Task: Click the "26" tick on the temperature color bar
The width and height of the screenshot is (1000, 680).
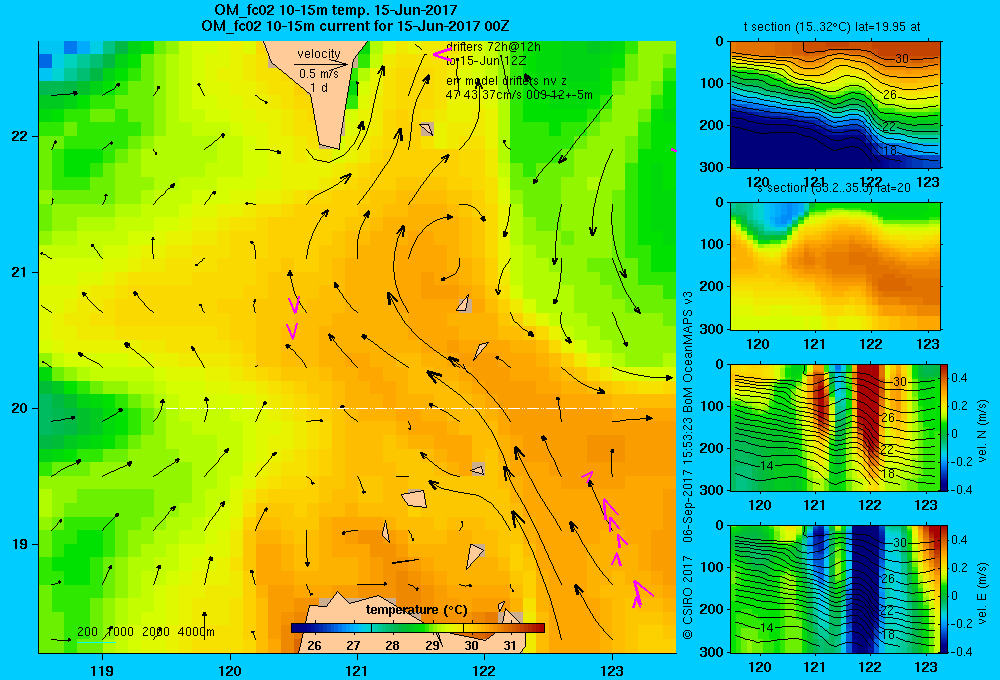Action: (x=314, y=646)
